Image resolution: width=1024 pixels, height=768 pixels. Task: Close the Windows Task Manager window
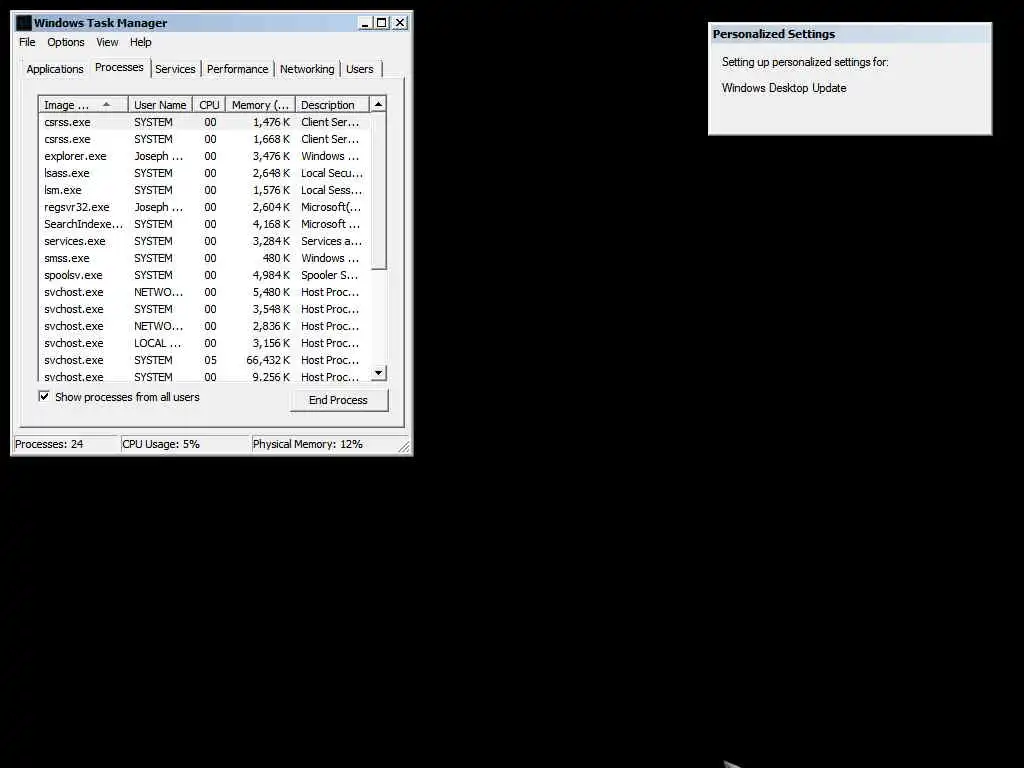(400, 23)
